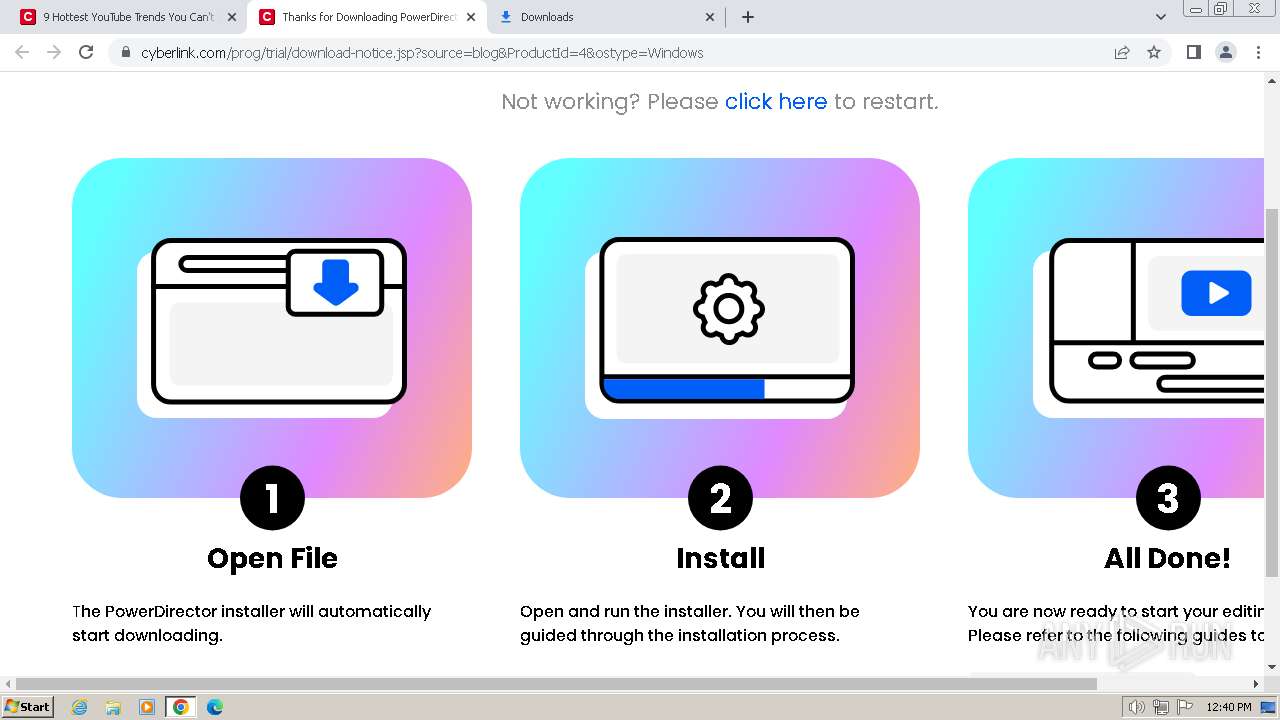Expand the tab search chevron
The width and height of the screenshot is (1280, 720).
tap(1161, 17)
